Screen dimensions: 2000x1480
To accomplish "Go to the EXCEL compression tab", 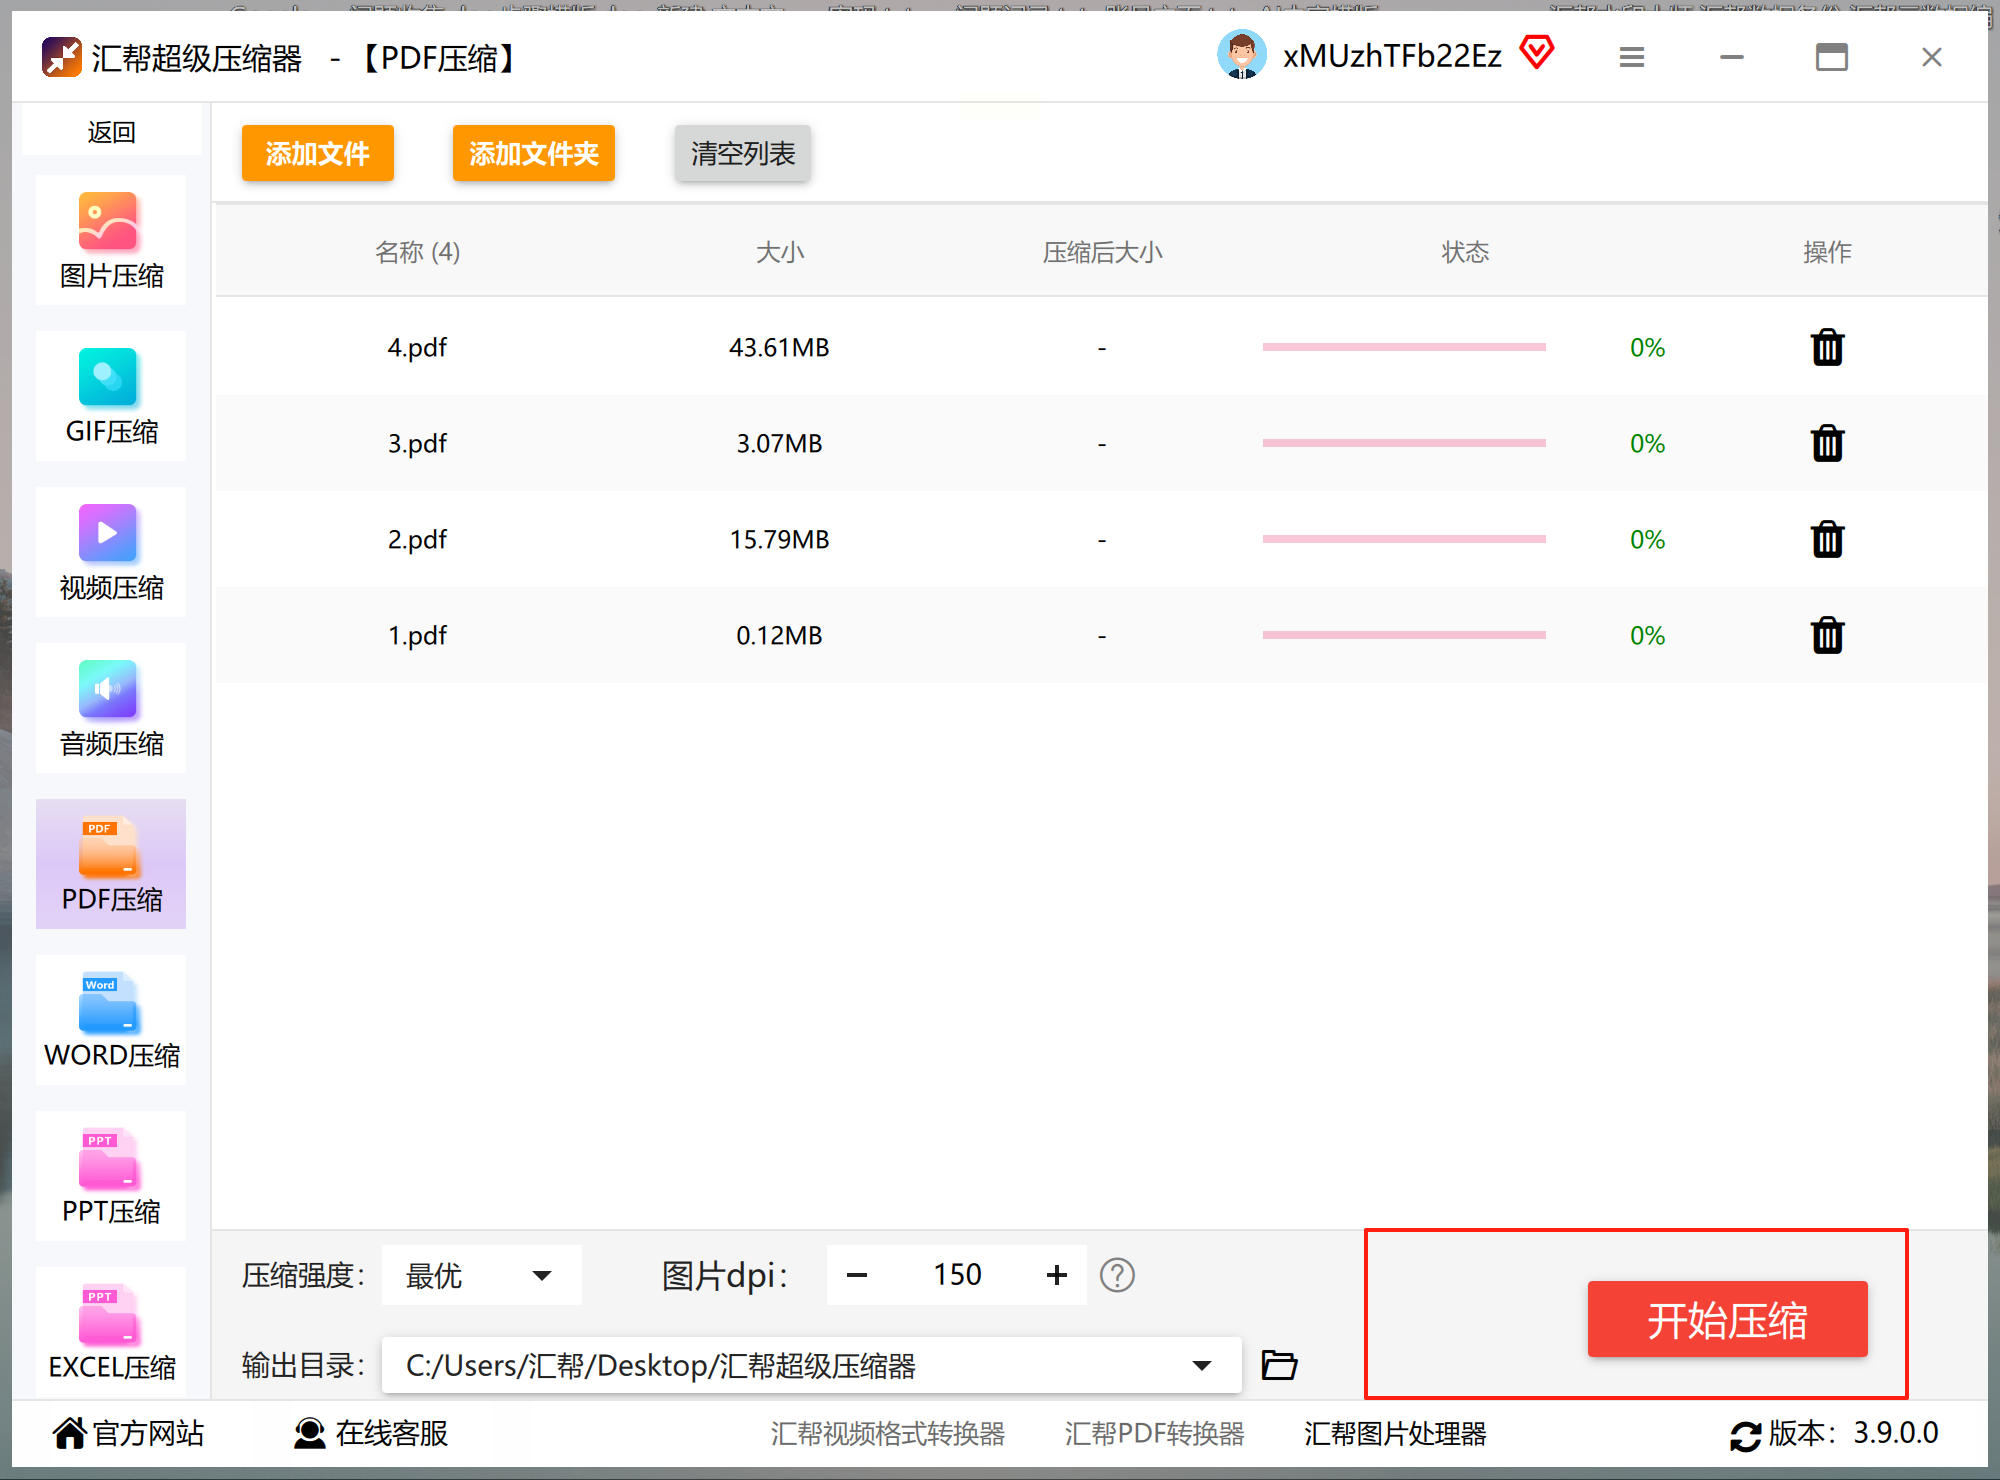I will pos(111,1333).
